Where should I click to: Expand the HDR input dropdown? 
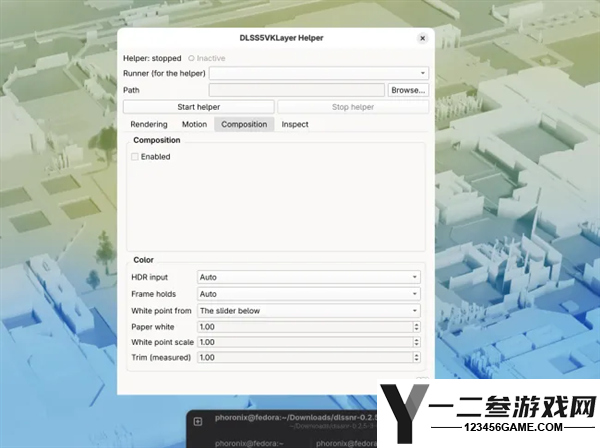309,277
